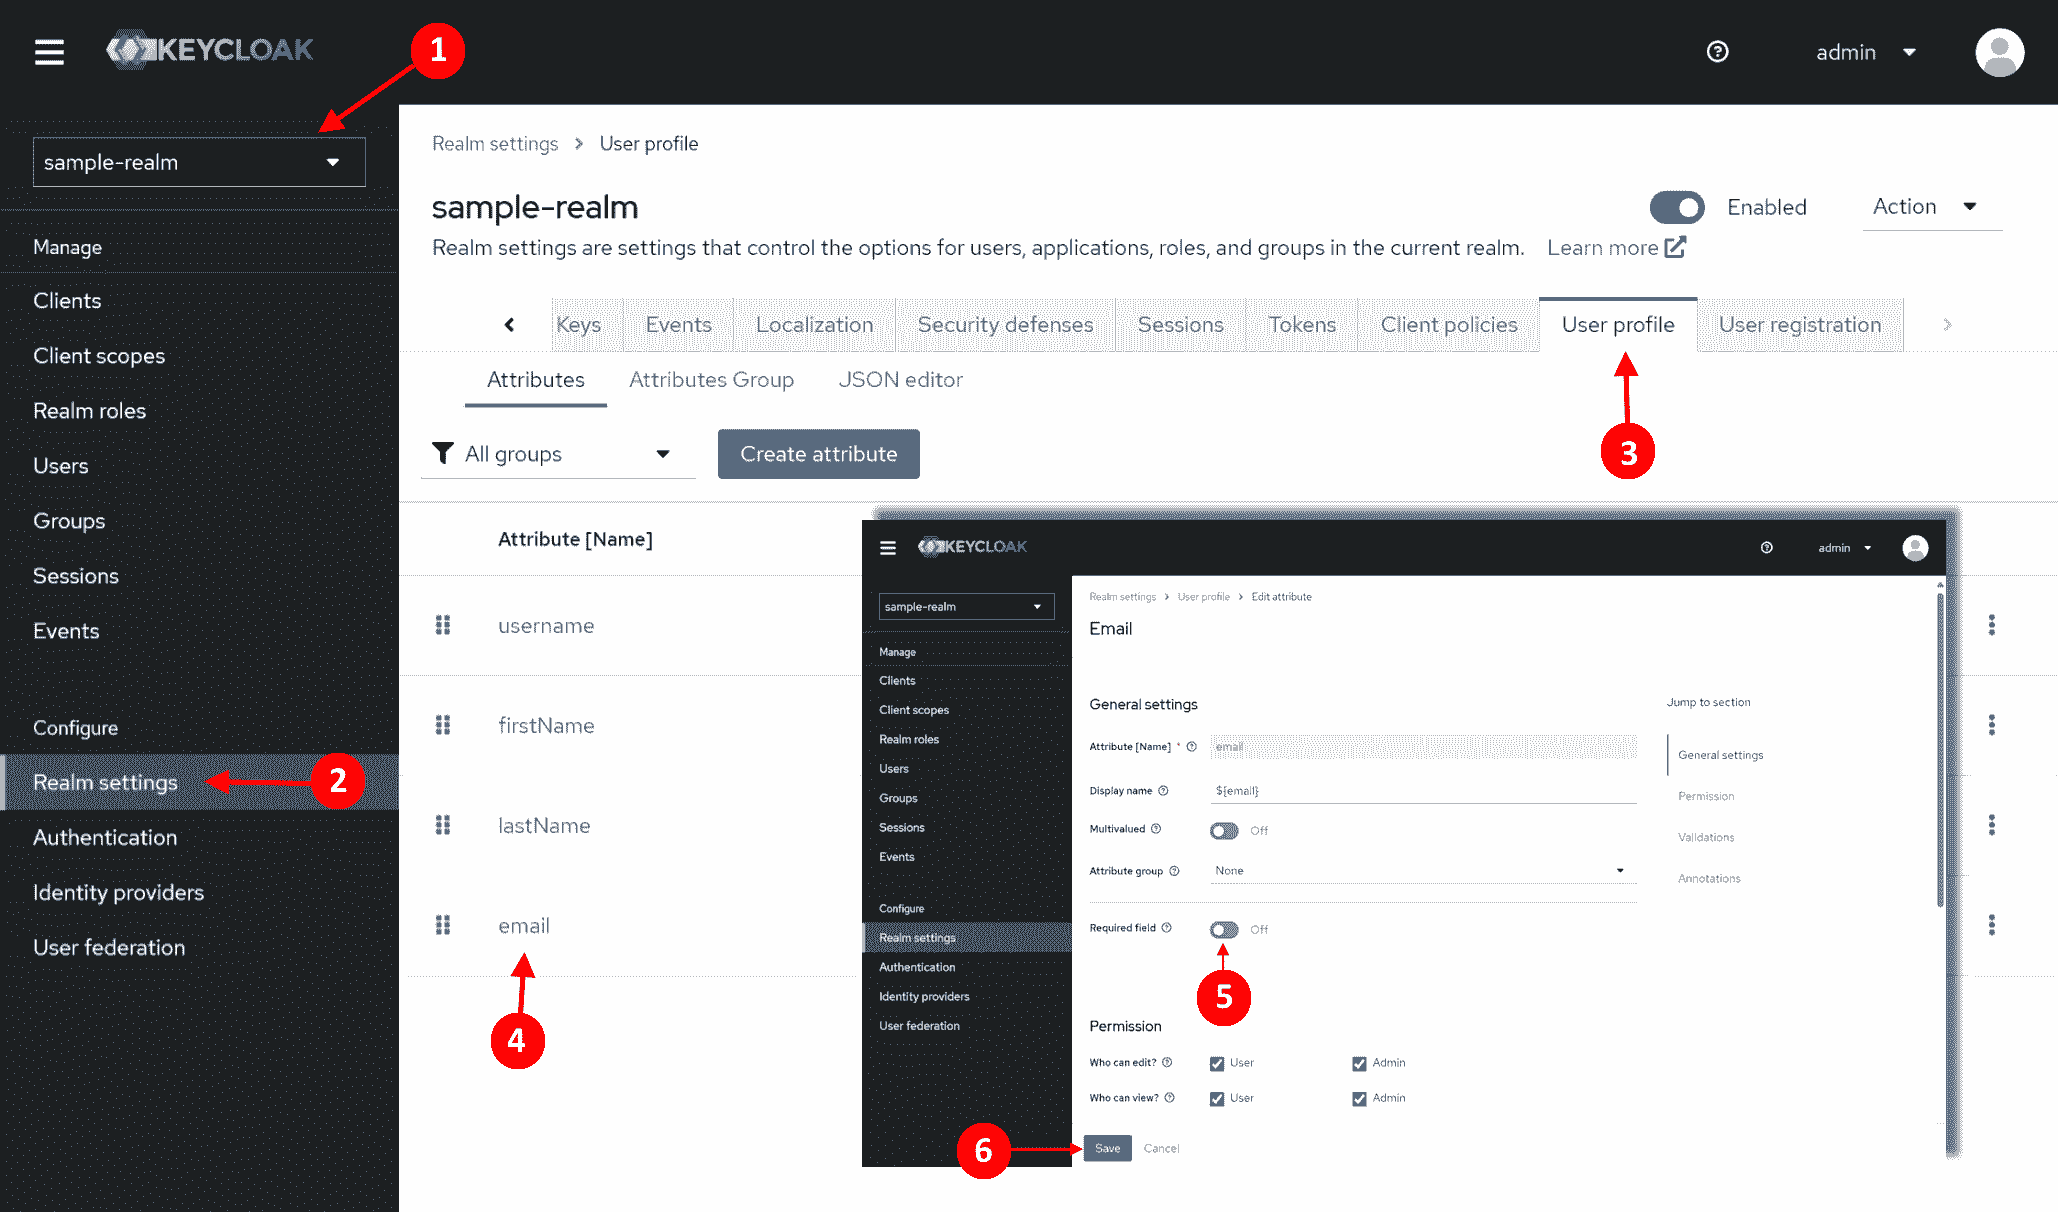Open the hamburger navigation menu

pos(49,52)
